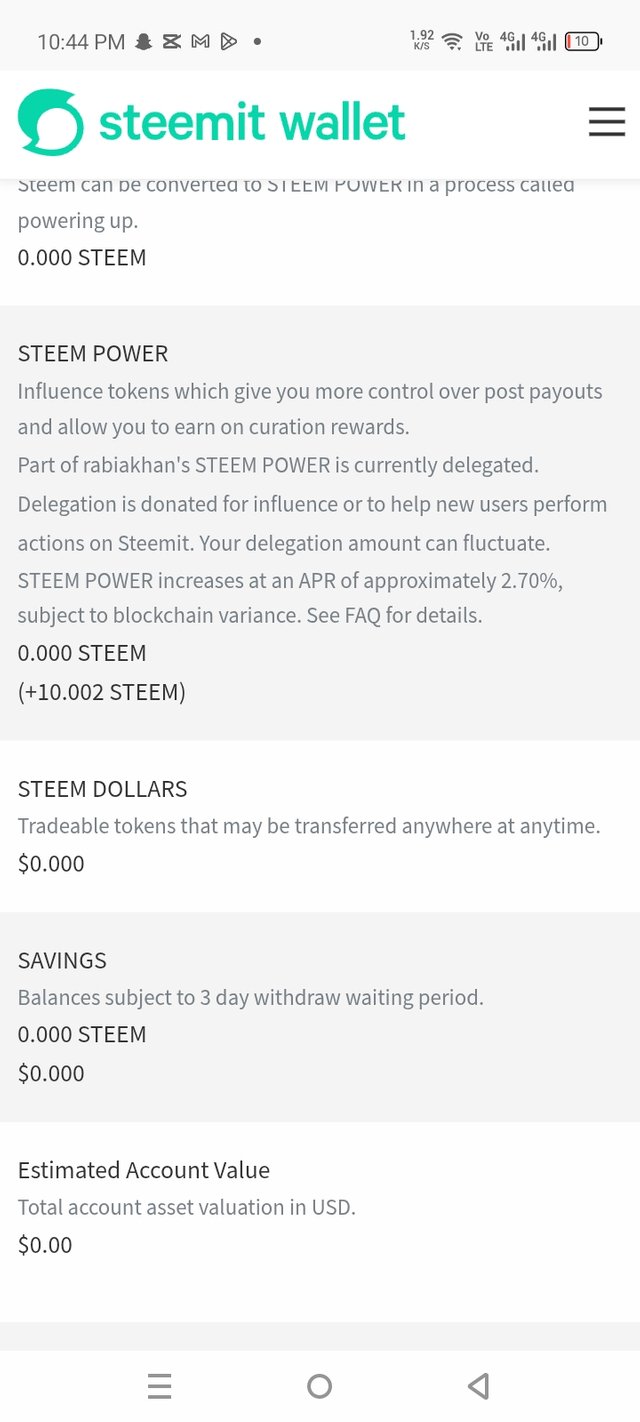Open the $0.000 Steem Dollars balance dropdown
This screenshot has height=1422, width=640.
[x=51, y=863]
